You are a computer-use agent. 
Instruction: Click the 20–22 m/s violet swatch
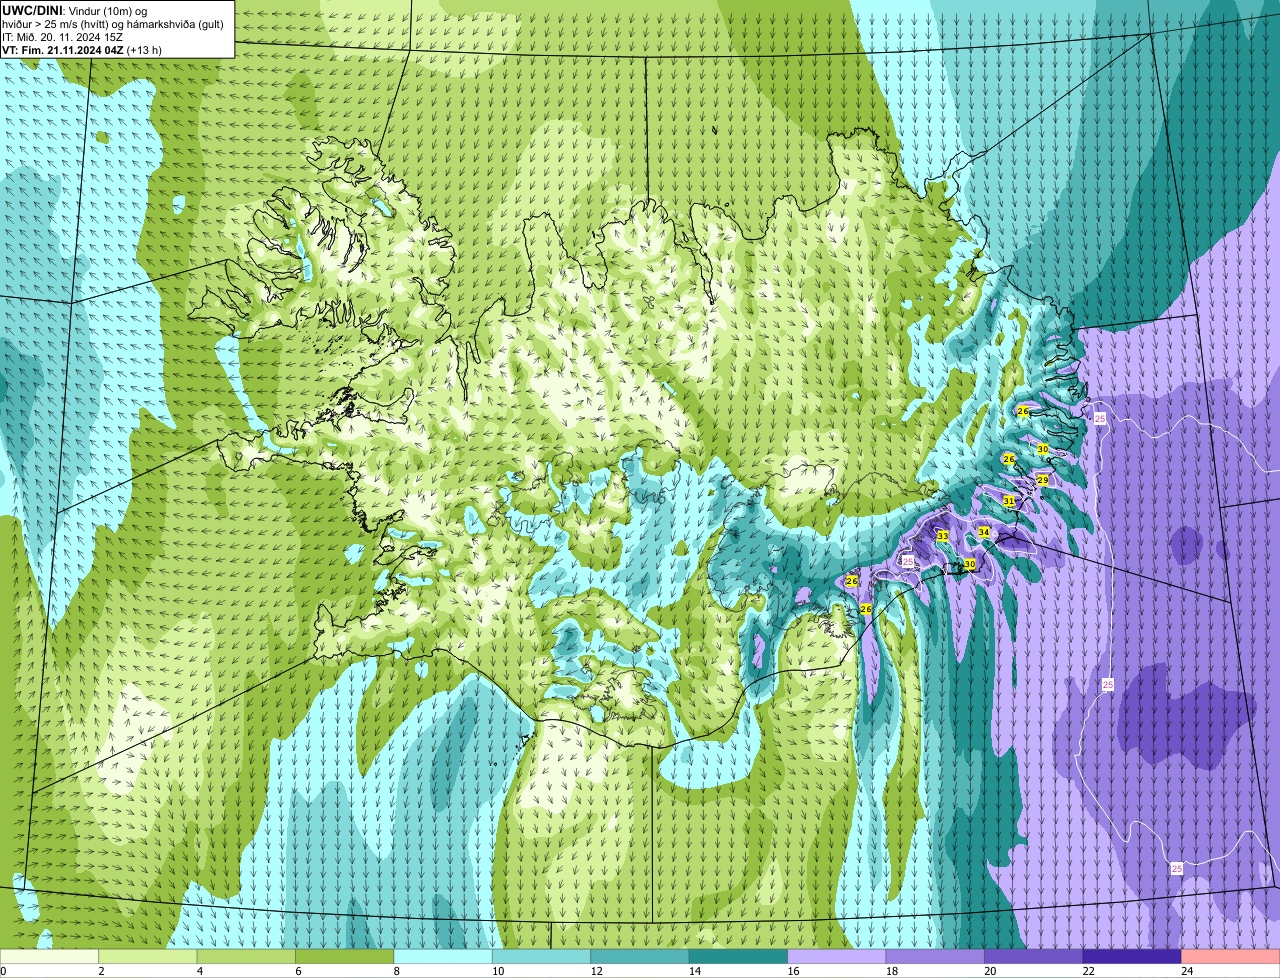pos(1034,956)
